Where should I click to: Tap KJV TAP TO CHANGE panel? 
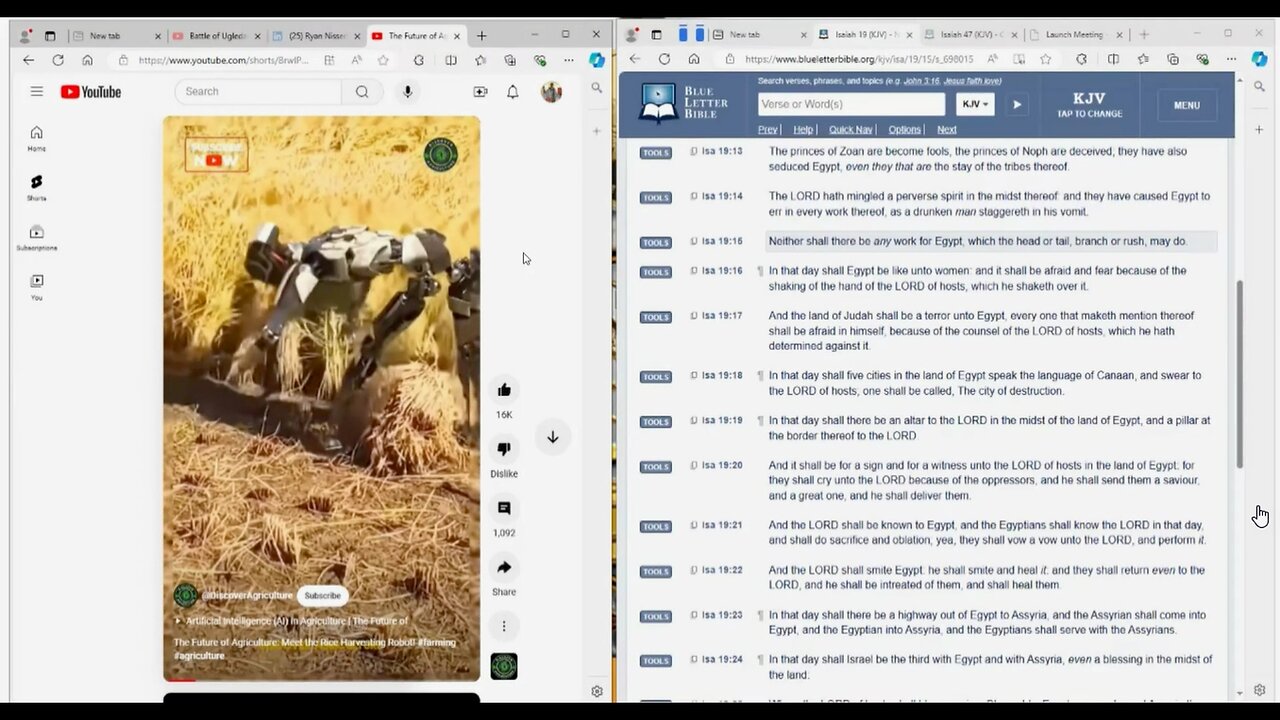(1089, 105)
